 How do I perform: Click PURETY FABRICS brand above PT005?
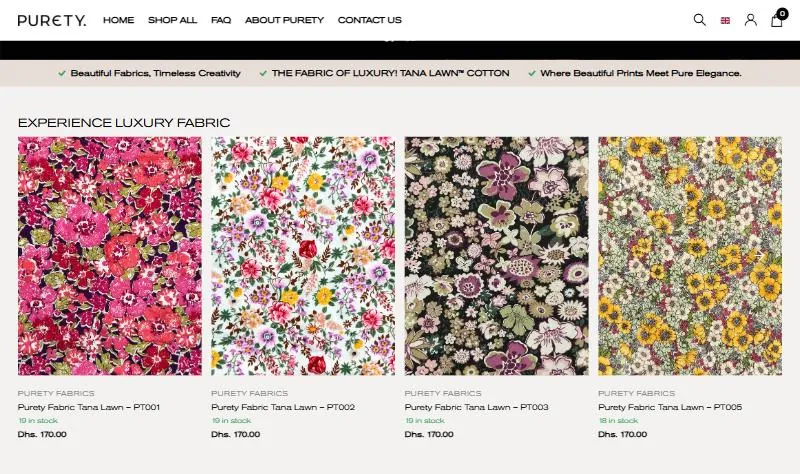(x=636, y=393)
